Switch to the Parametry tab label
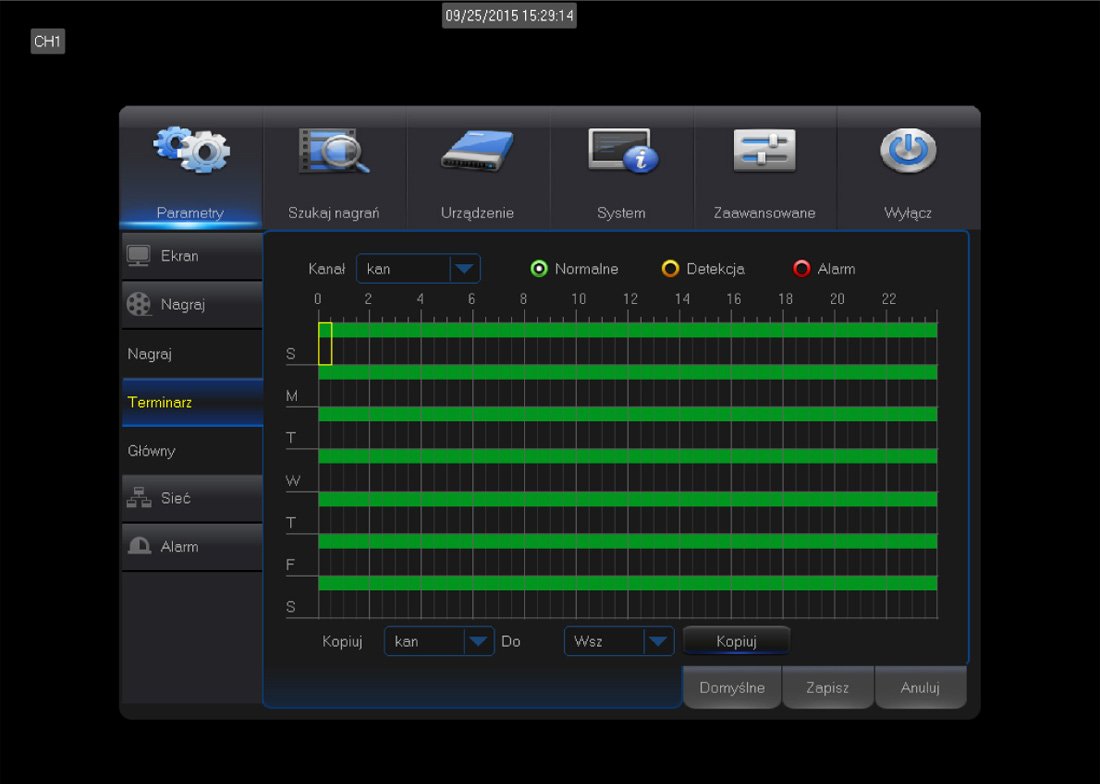The image size is (1100, 784). click(x=190, y=212)
